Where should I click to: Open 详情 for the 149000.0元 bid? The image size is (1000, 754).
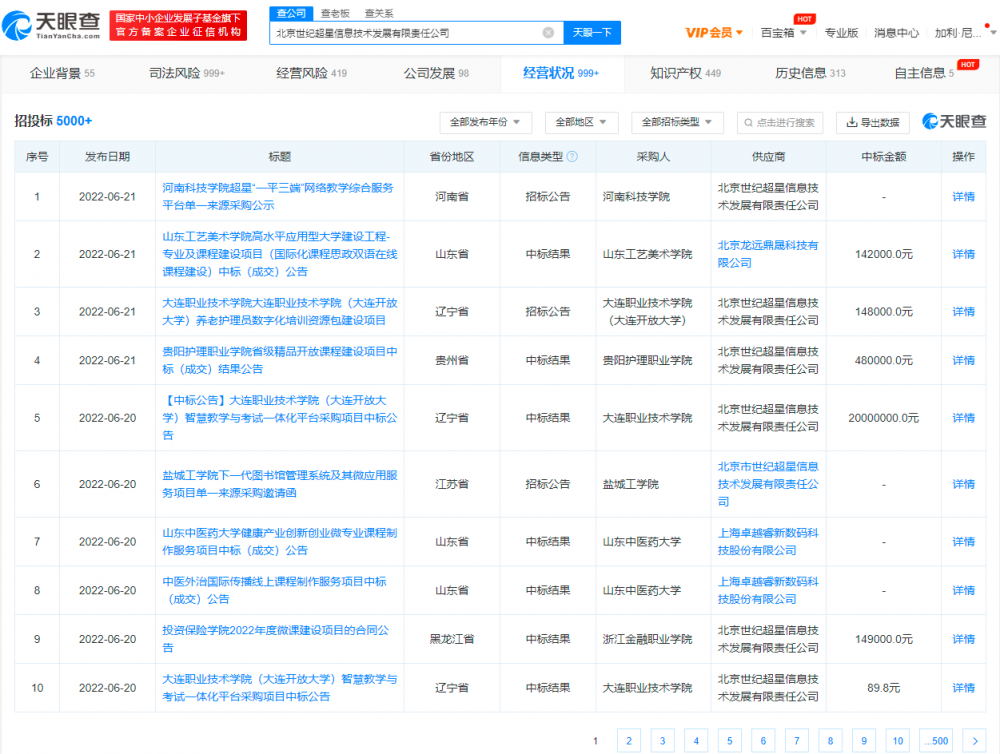coord(963,639)
